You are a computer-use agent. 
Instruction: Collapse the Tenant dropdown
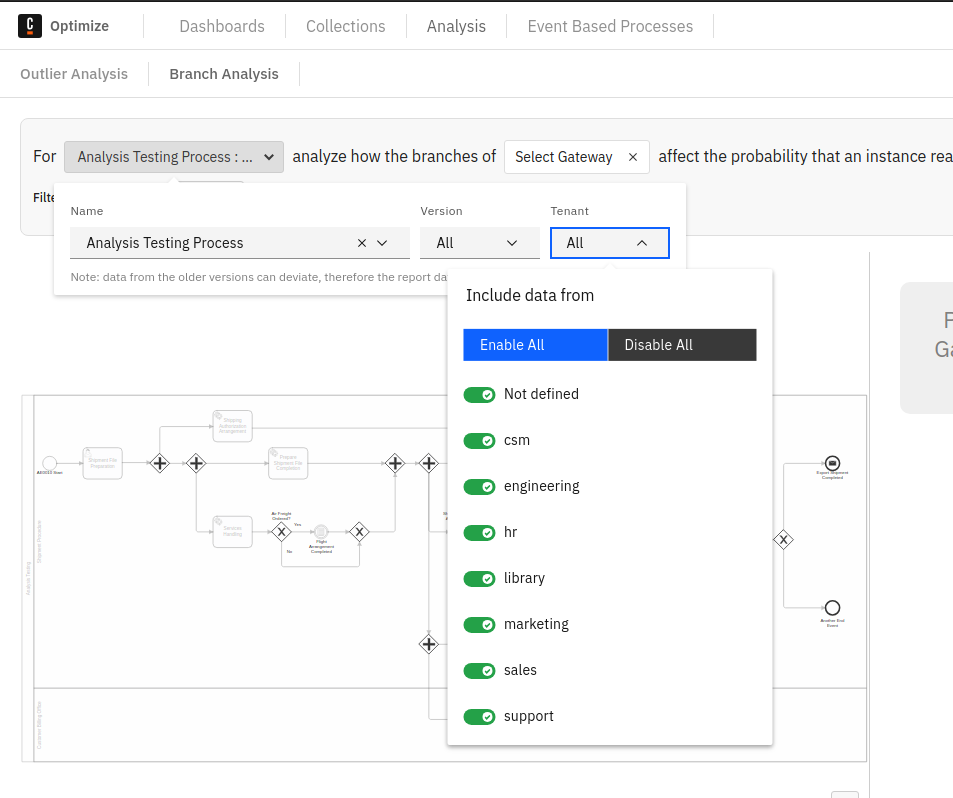click(x=609, y=243)
